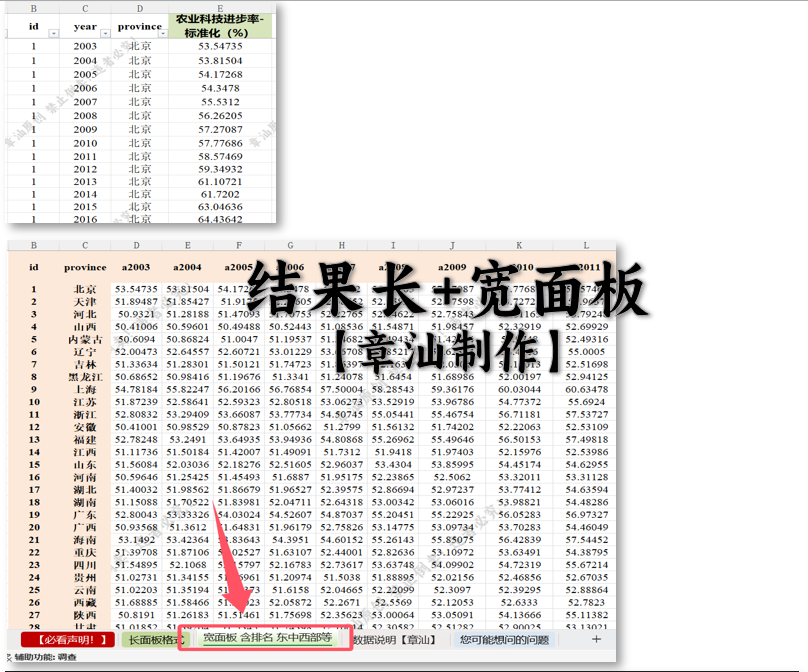The height and width of the screenshot is (672, 808).
Task: Select the 农业科技进步率-标准化 (%) header cell
Action: (x=220, y=26)
